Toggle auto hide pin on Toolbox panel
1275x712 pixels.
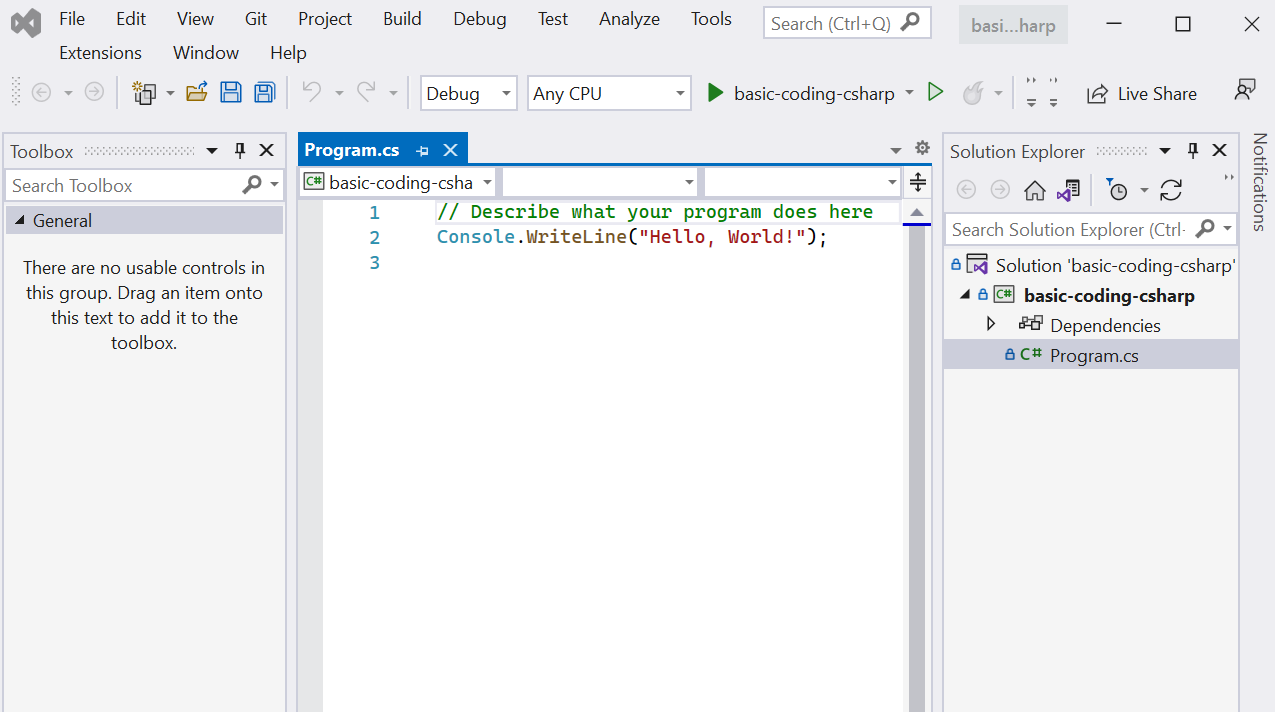click(240, 150)
